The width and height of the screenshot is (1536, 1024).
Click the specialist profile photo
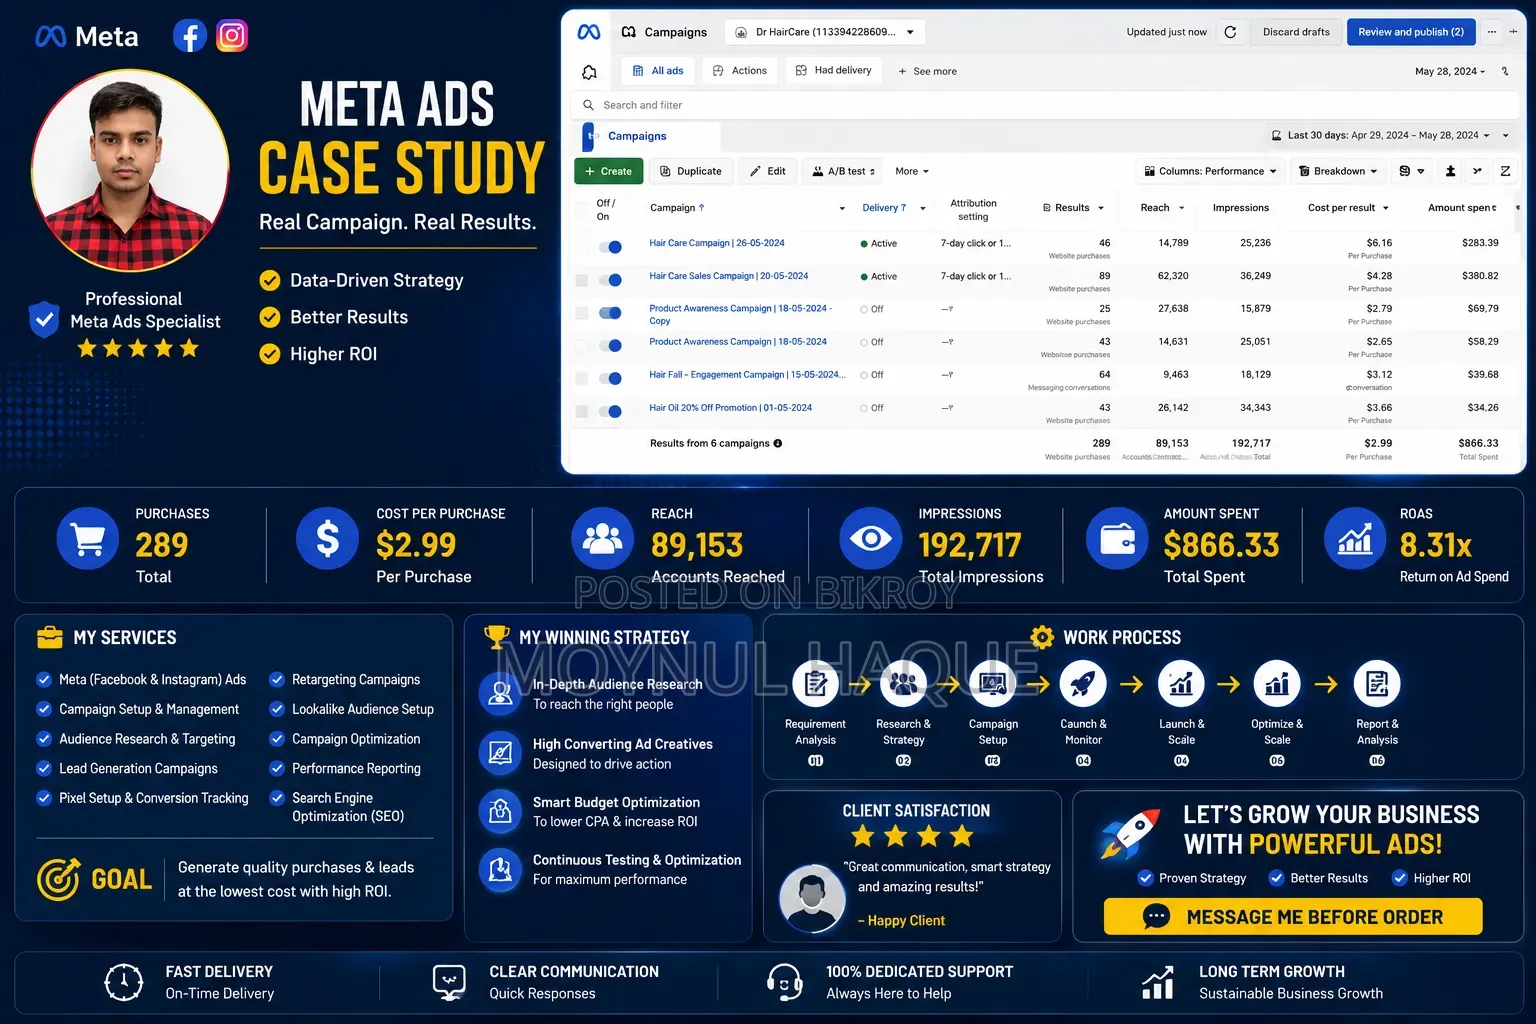pos(131,170)
